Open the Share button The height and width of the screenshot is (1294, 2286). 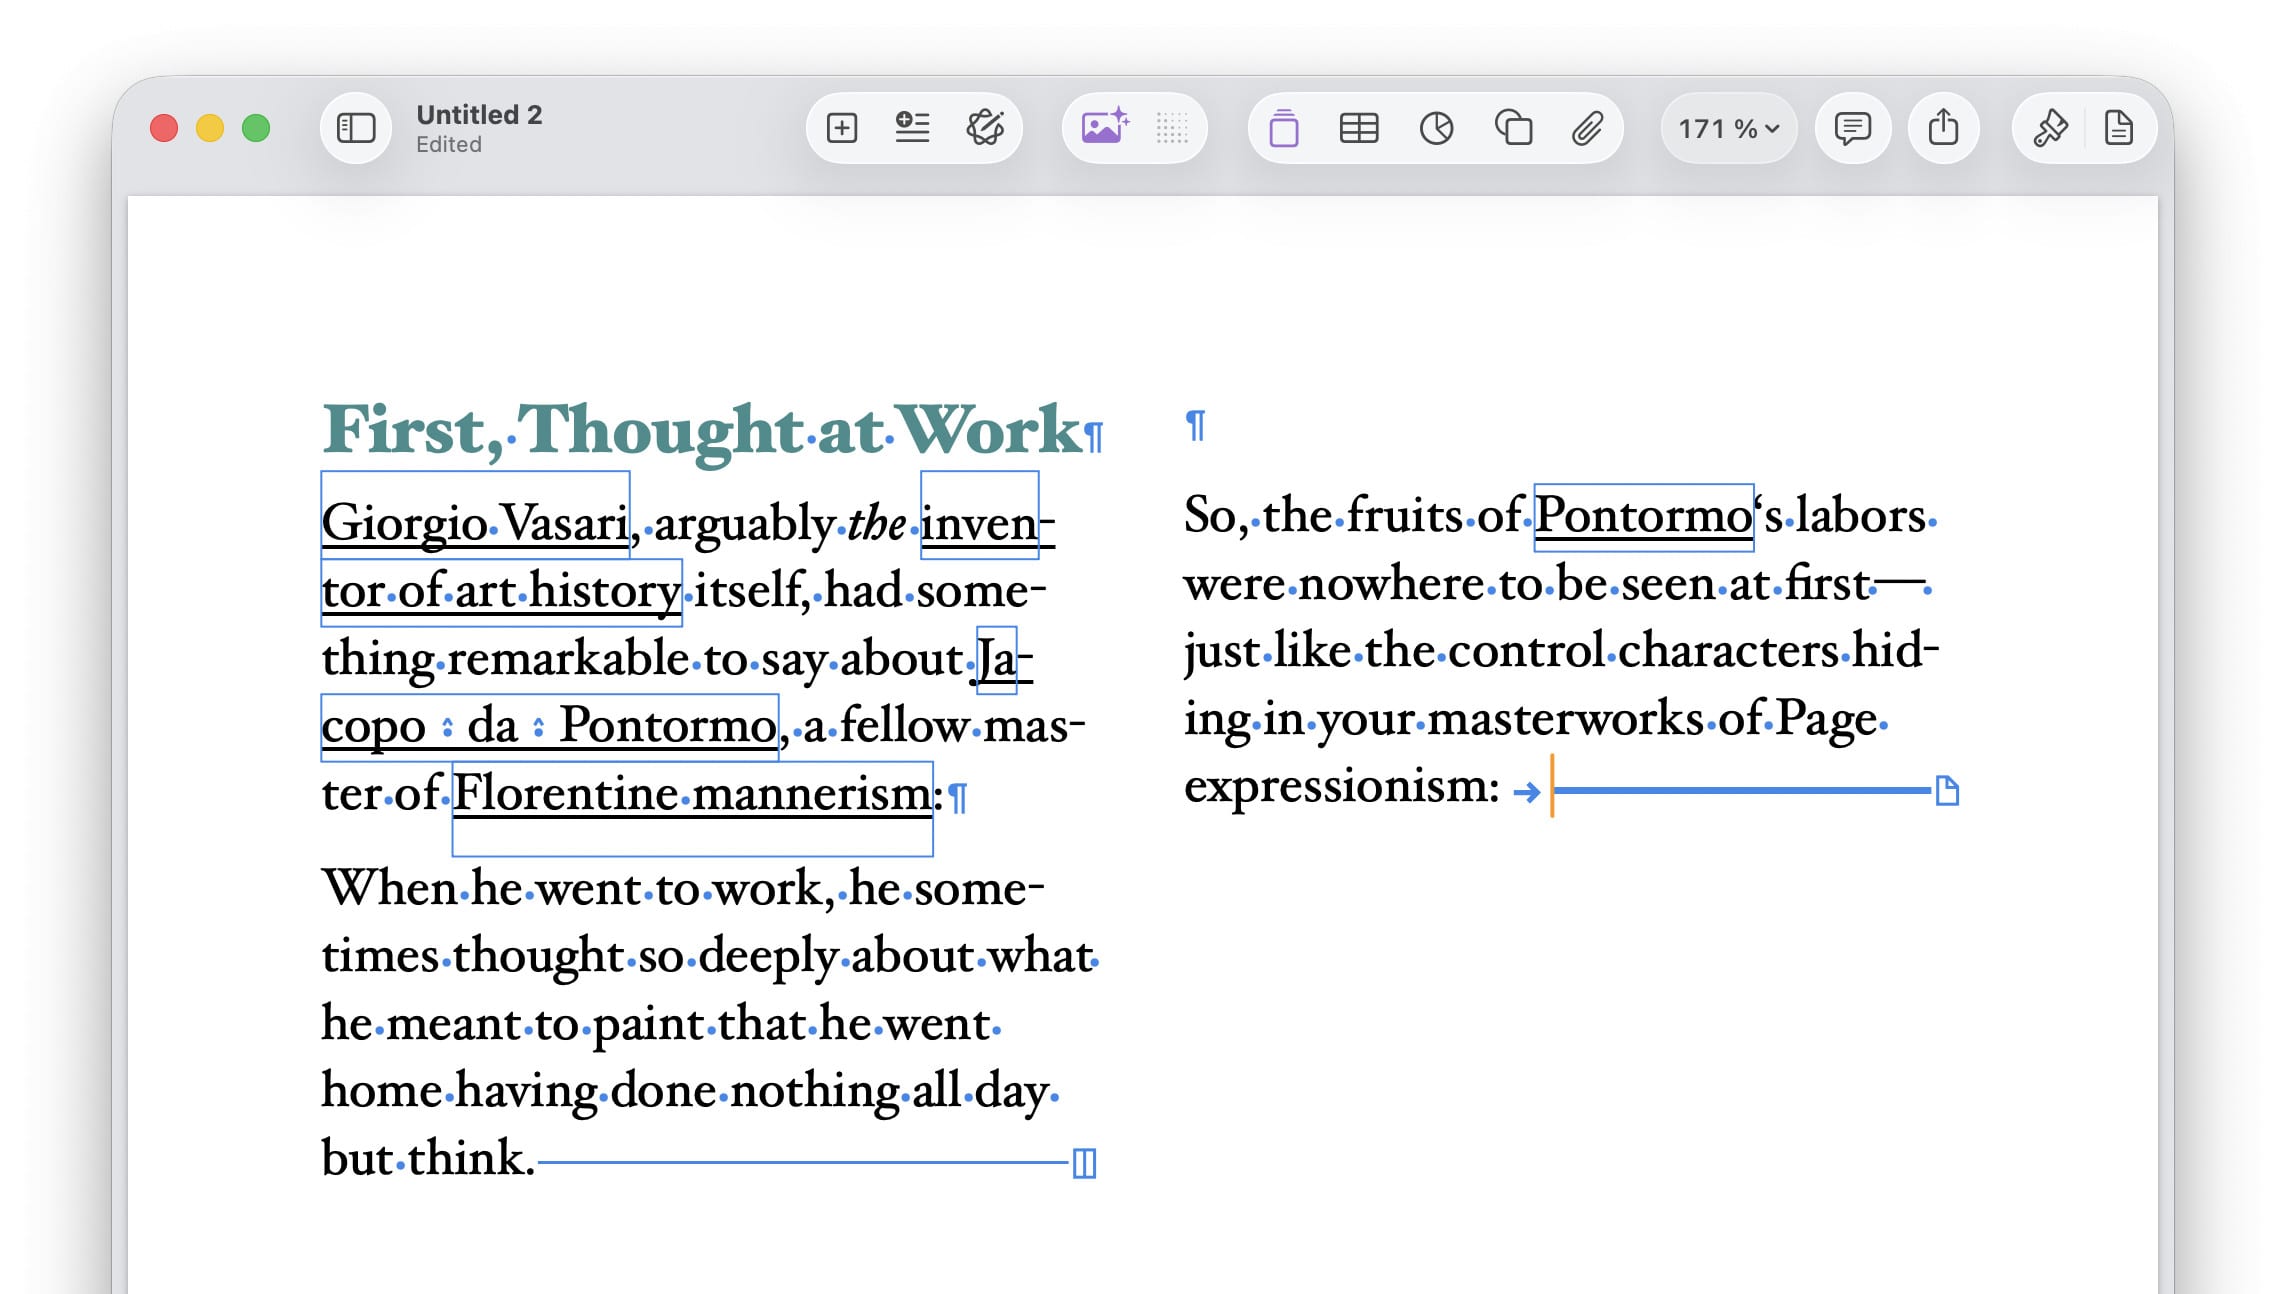click(x=1943, y=128)
